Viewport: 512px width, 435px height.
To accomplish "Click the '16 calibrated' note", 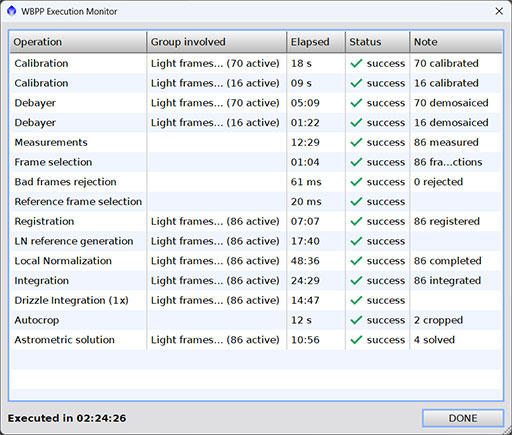I will click(x=446, y=83).
